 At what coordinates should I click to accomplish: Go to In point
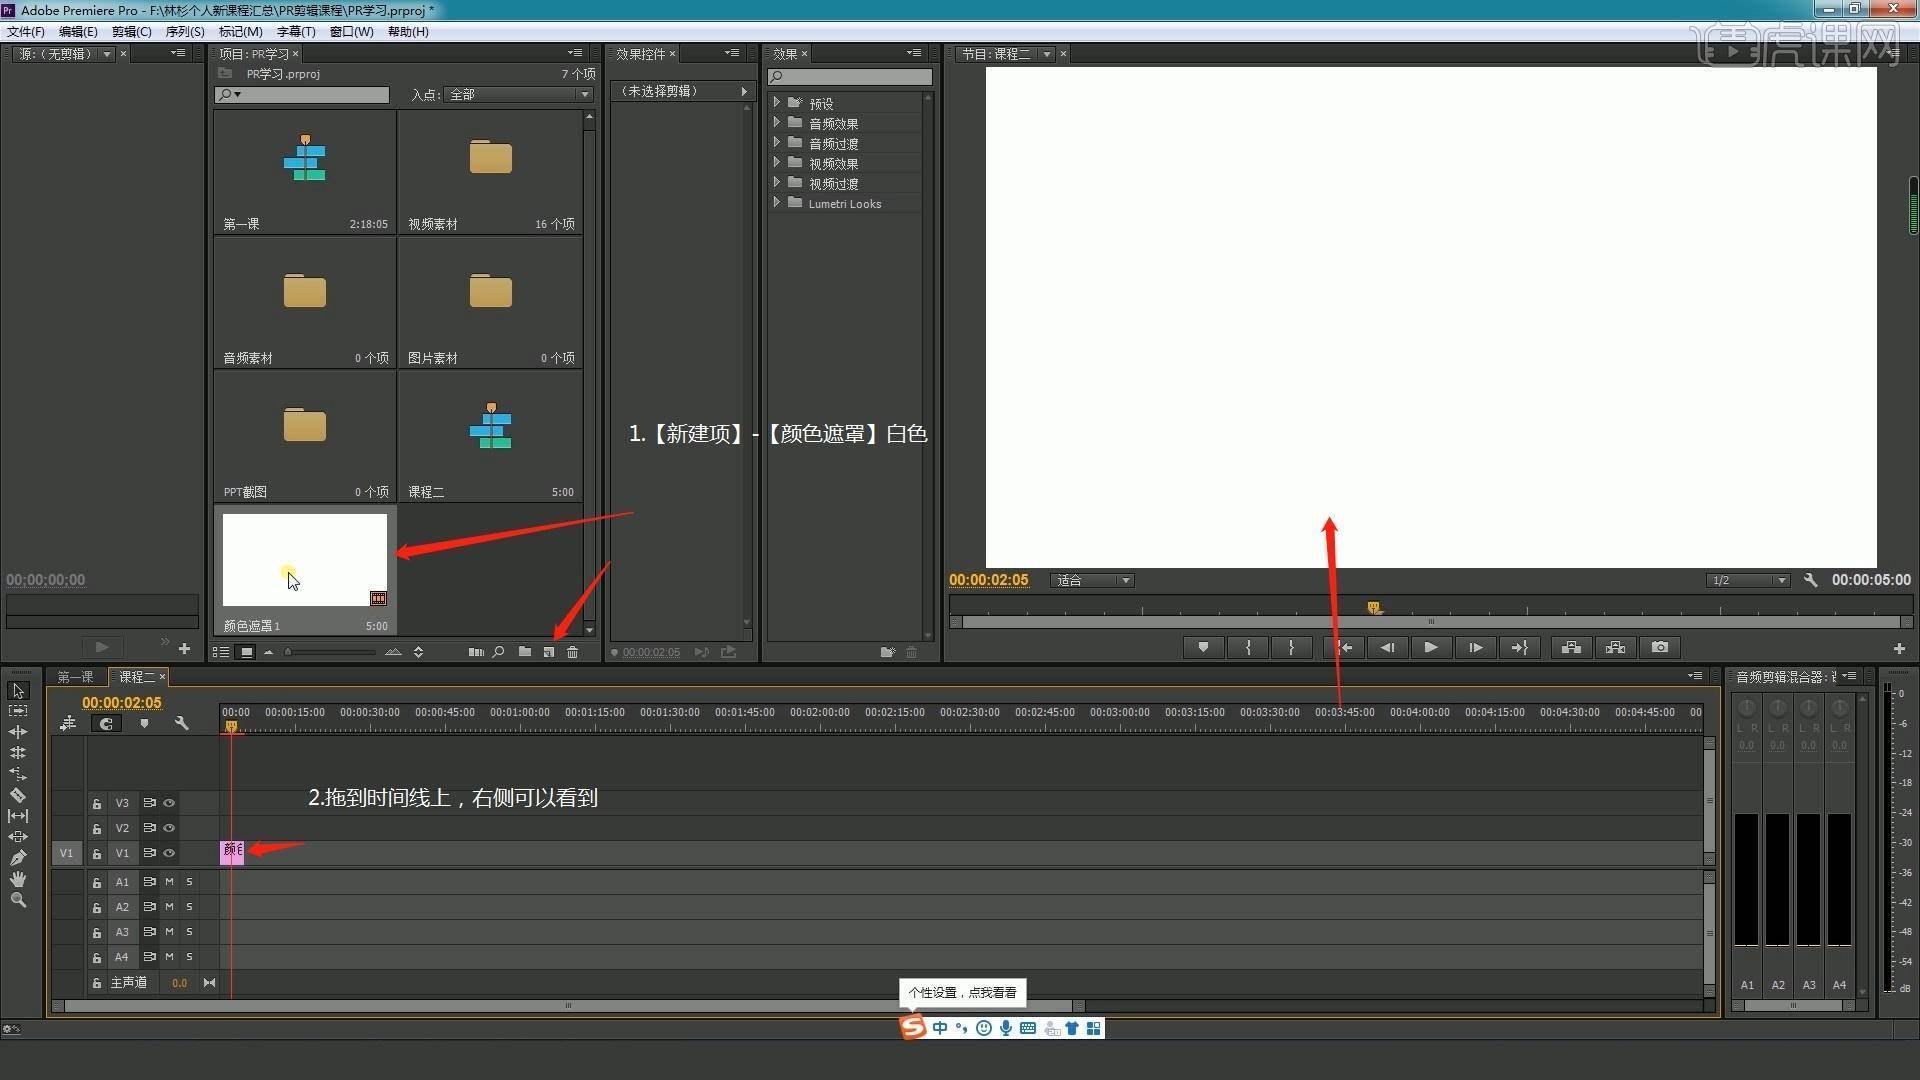point(1343,648)
